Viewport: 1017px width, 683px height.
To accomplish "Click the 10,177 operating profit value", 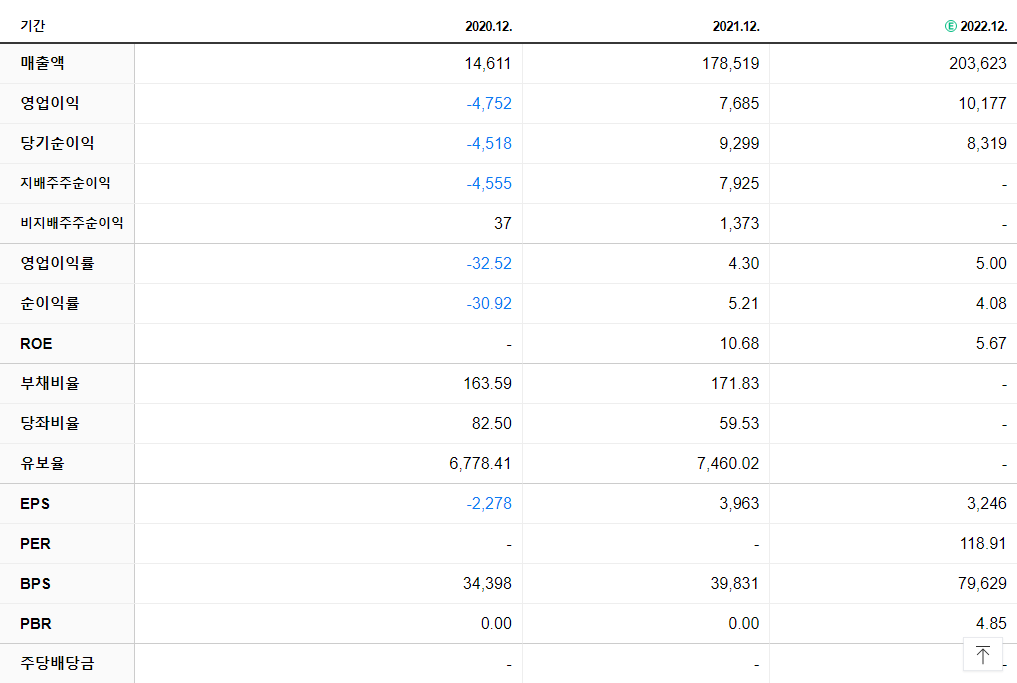I will (x=983, y=104).
